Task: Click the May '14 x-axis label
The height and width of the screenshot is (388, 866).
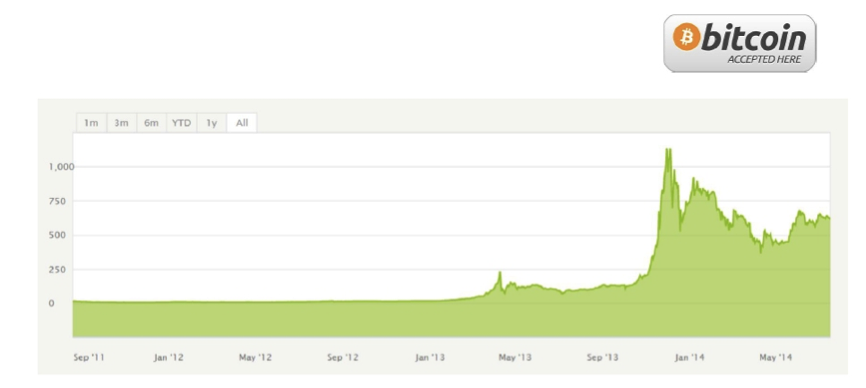Action: [775, 358]
